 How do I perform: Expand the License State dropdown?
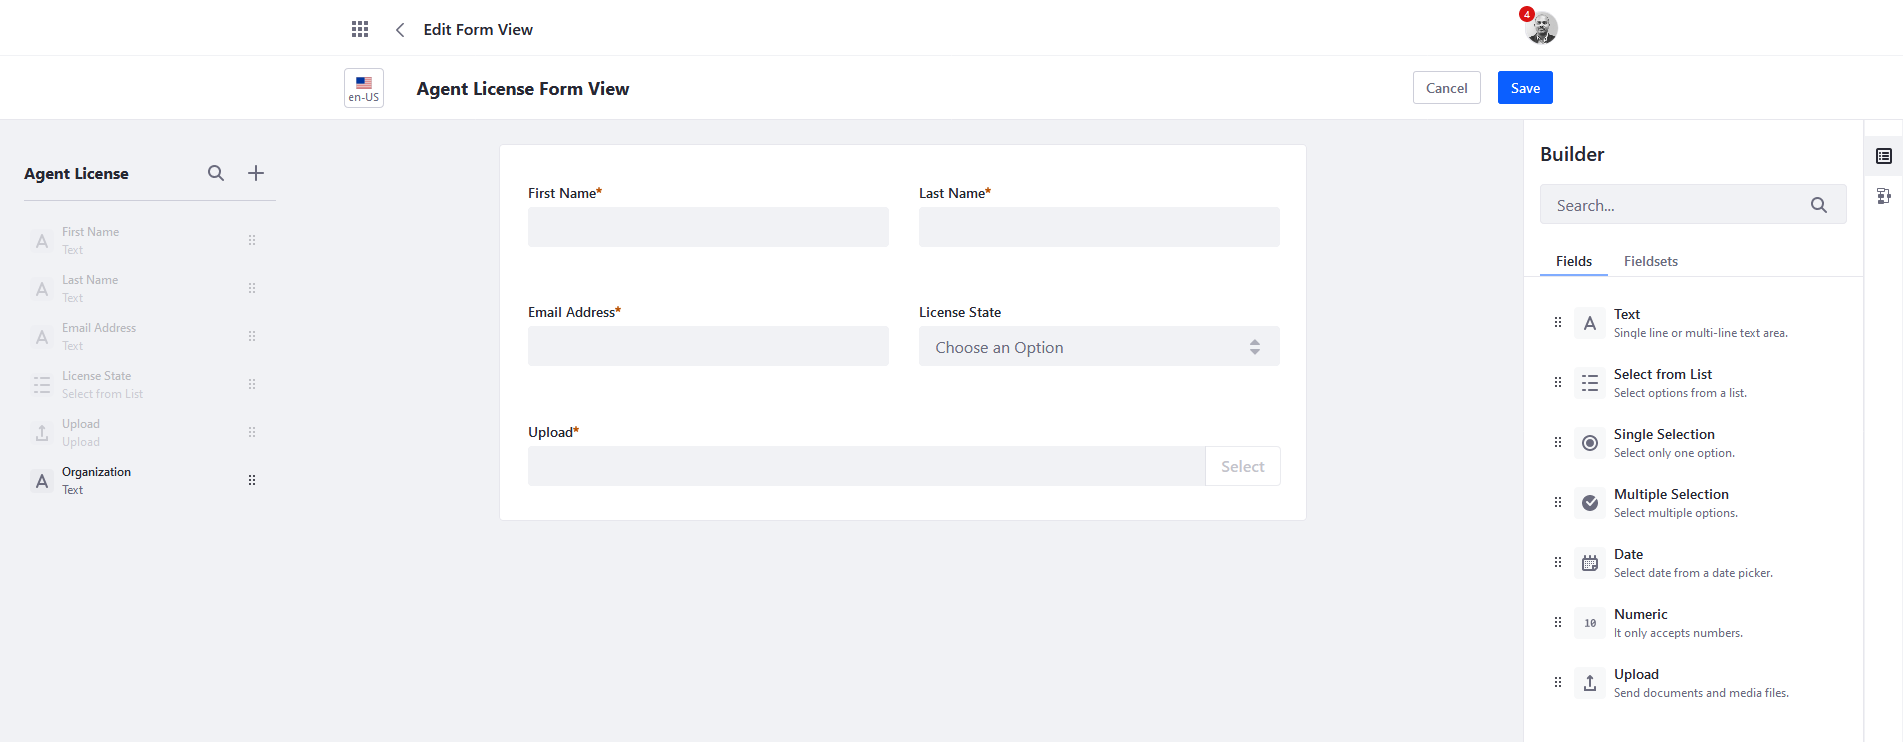tap(1098, 347)
